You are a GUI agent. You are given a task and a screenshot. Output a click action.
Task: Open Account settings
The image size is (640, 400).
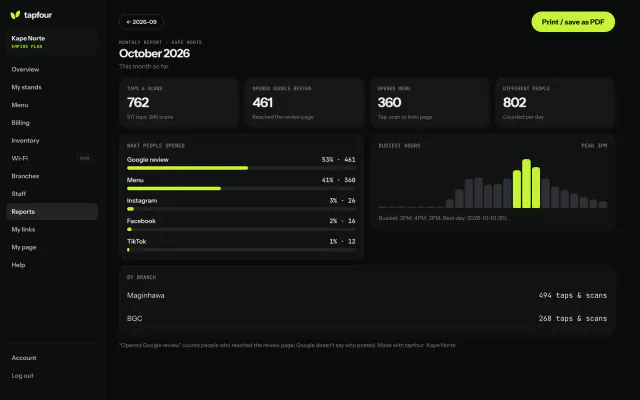[x=52, y=358]
